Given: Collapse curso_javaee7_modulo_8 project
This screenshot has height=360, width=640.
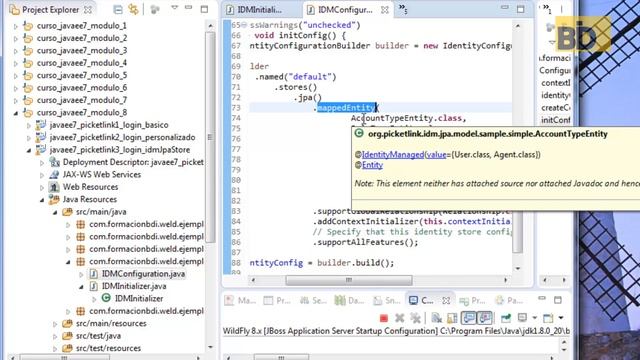Looking at the screenshot, I should click(16, 113).
